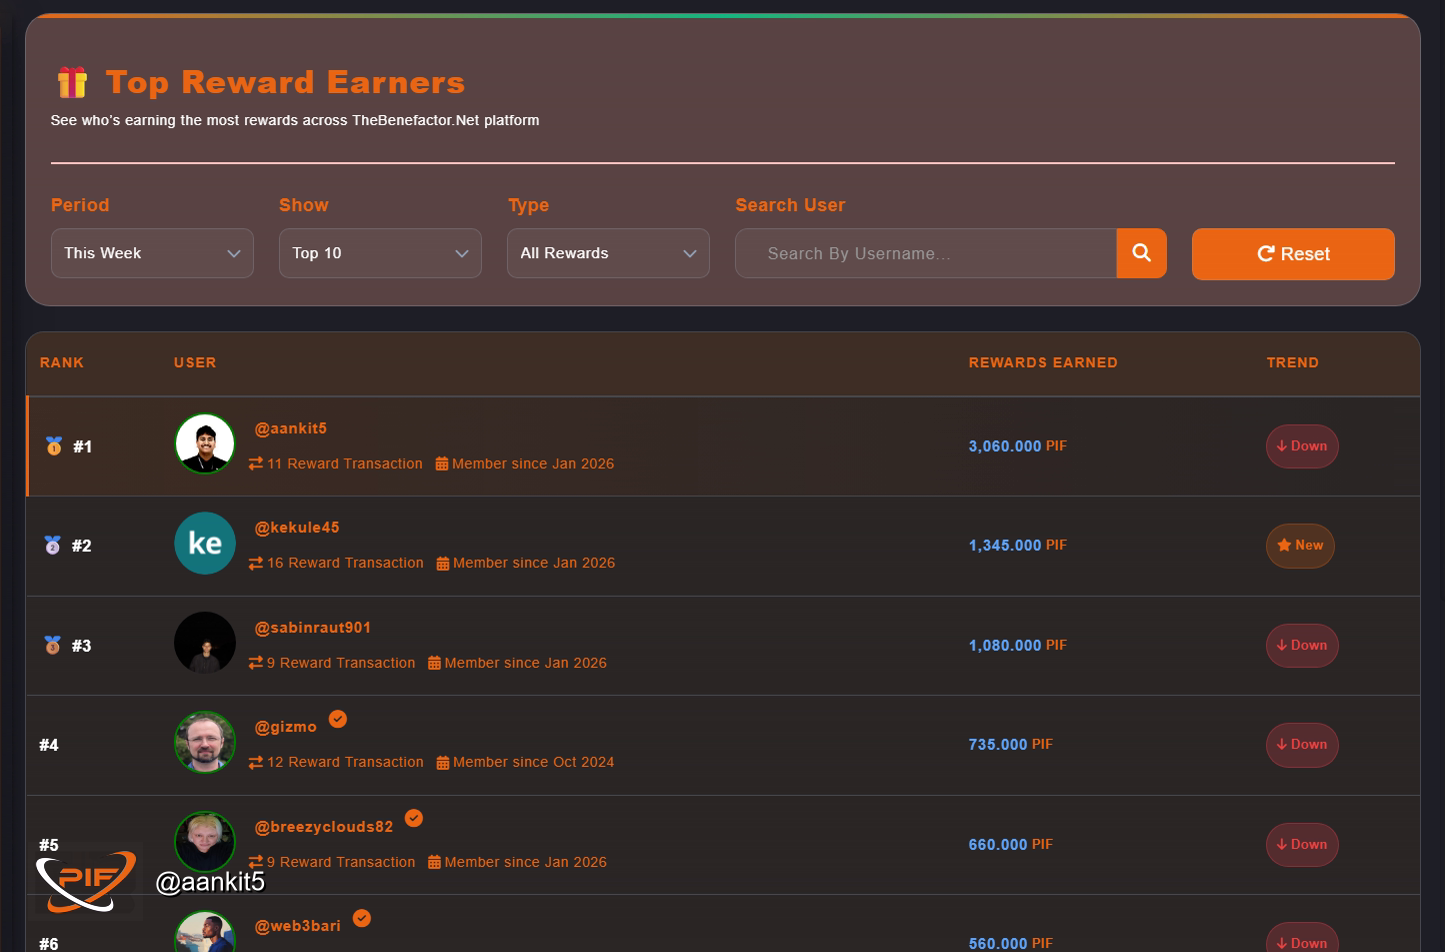Click the transaction arrows icon in @sabinraut901's row
1445x952 pixels.
coord(256,662)
